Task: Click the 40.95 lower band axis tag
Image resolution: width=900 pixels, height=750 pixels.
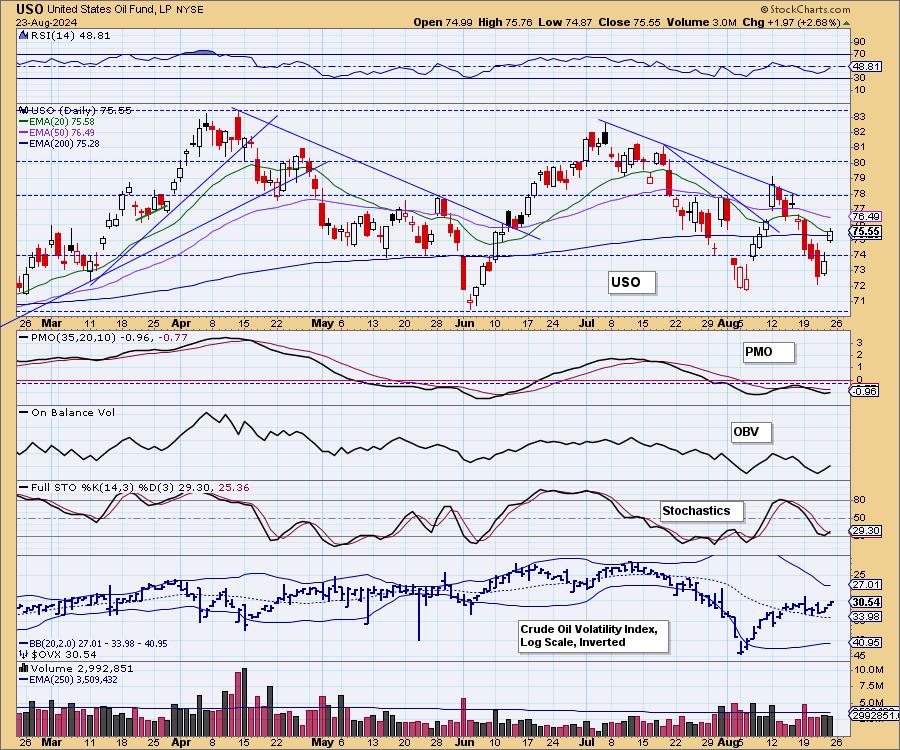Action: click(x=866, y=642)
